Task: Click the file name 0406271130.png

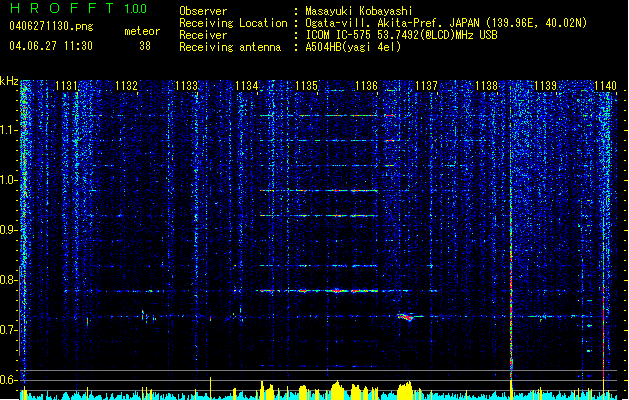Action: [x=51, y=26]
